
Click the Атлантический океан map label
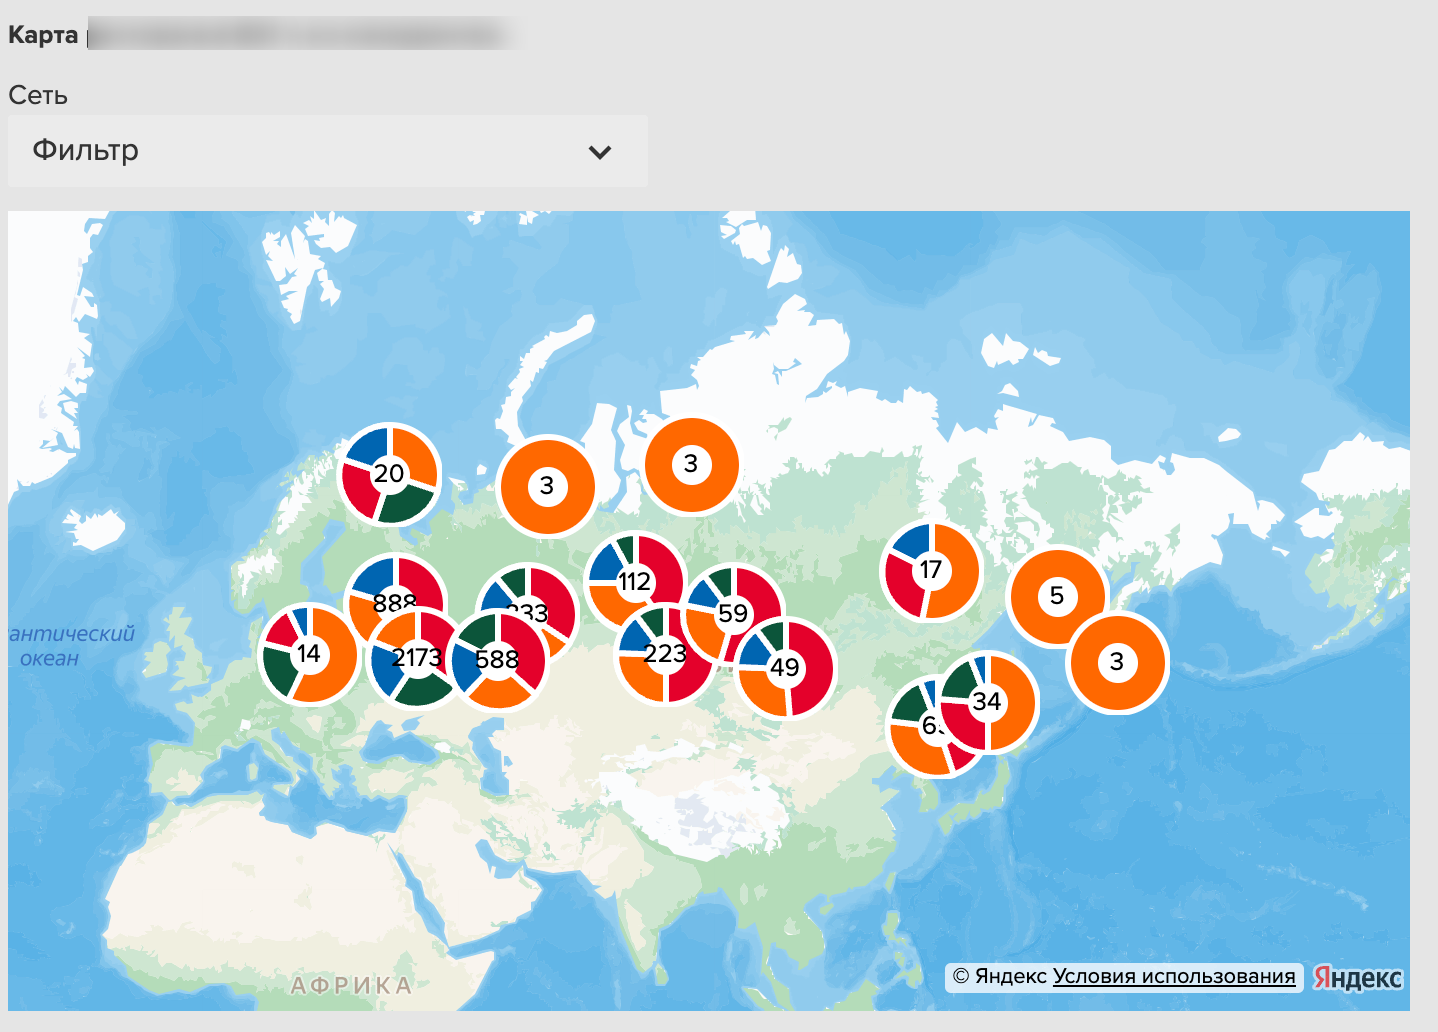71,646
